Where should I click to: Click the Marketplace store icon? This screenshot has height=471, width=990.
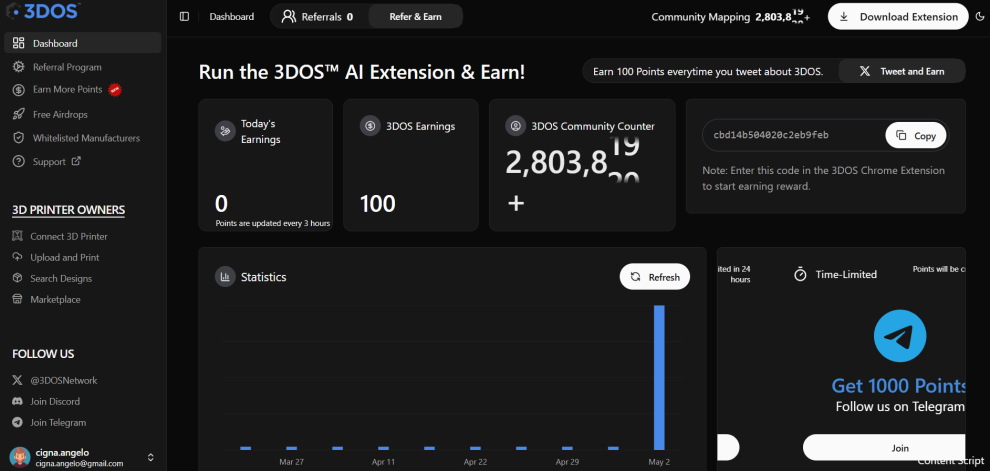18,299
